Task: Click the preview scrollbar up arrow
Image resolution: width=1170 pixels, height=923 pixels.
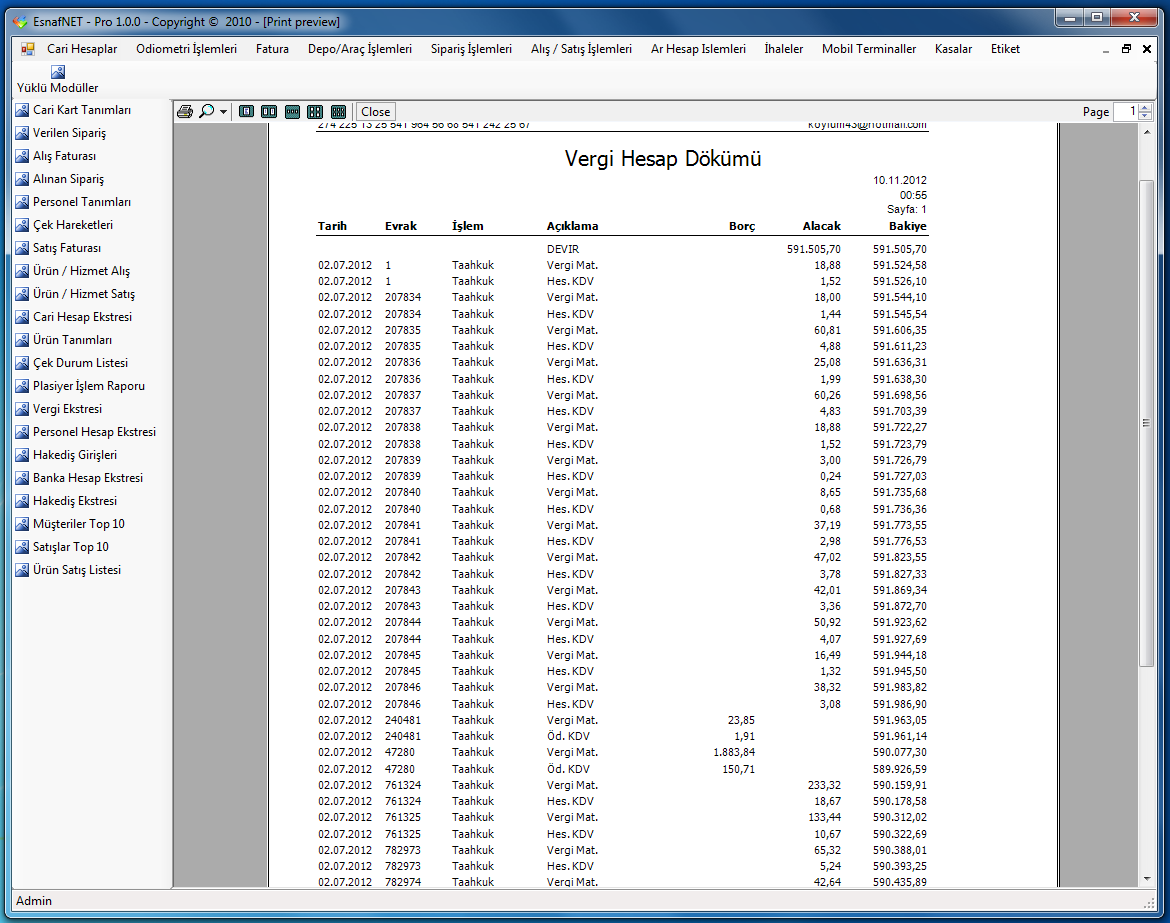Action: (x=1147, y=132)
